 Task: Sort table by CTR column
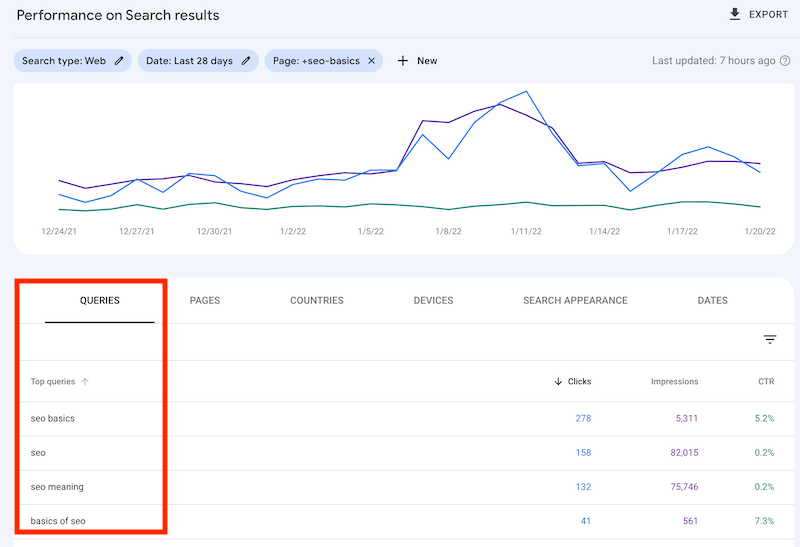pos(765,382)
